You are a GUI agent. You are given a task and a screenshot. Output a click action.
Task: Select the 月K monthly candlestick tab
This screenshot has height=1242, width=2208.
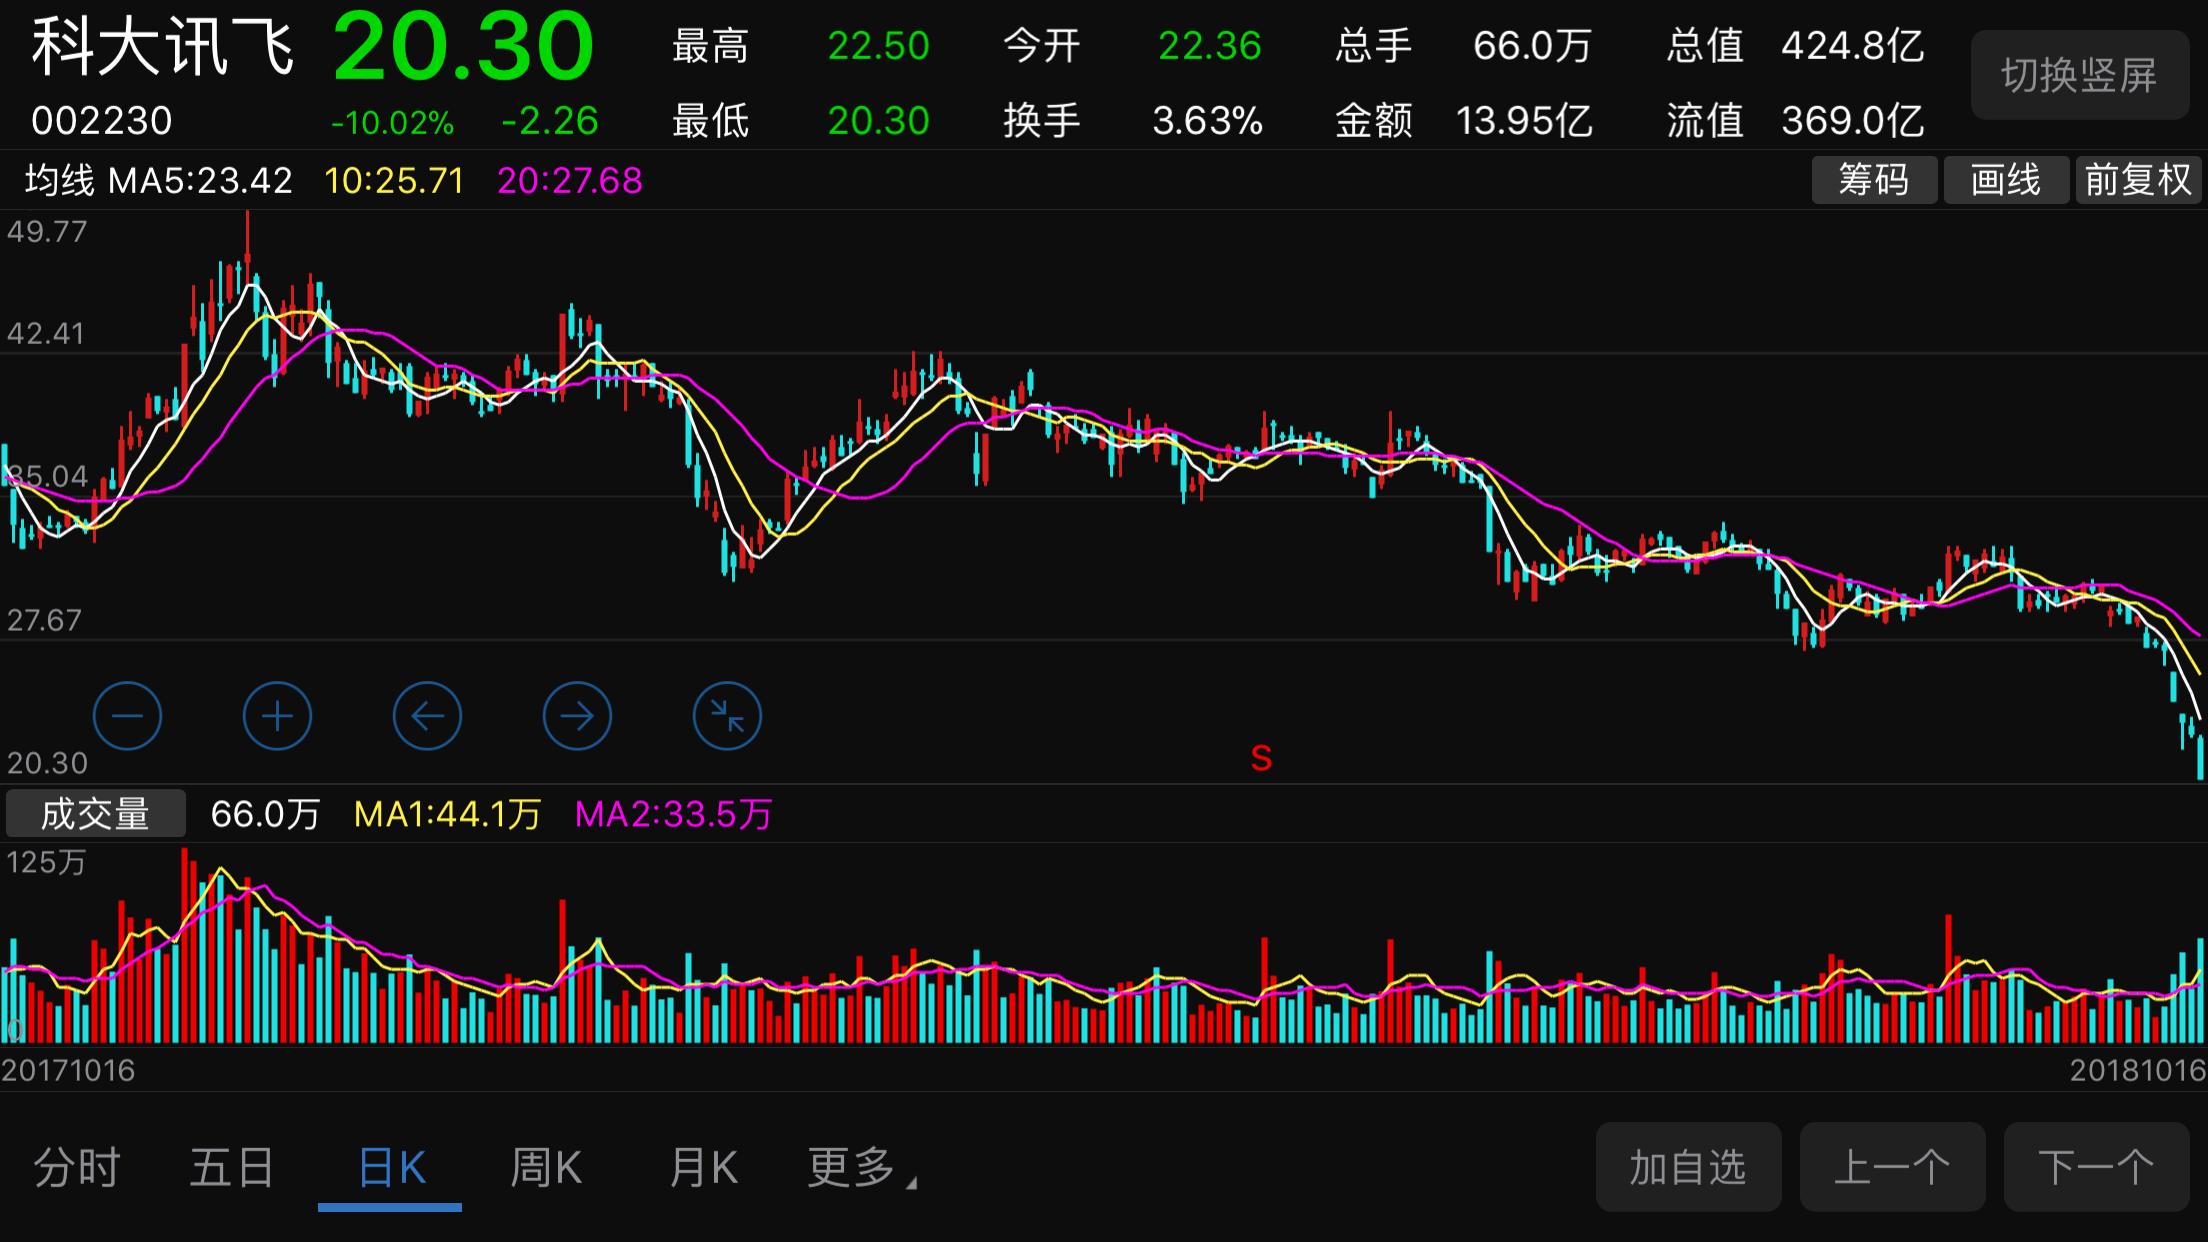pos(703,1167)
